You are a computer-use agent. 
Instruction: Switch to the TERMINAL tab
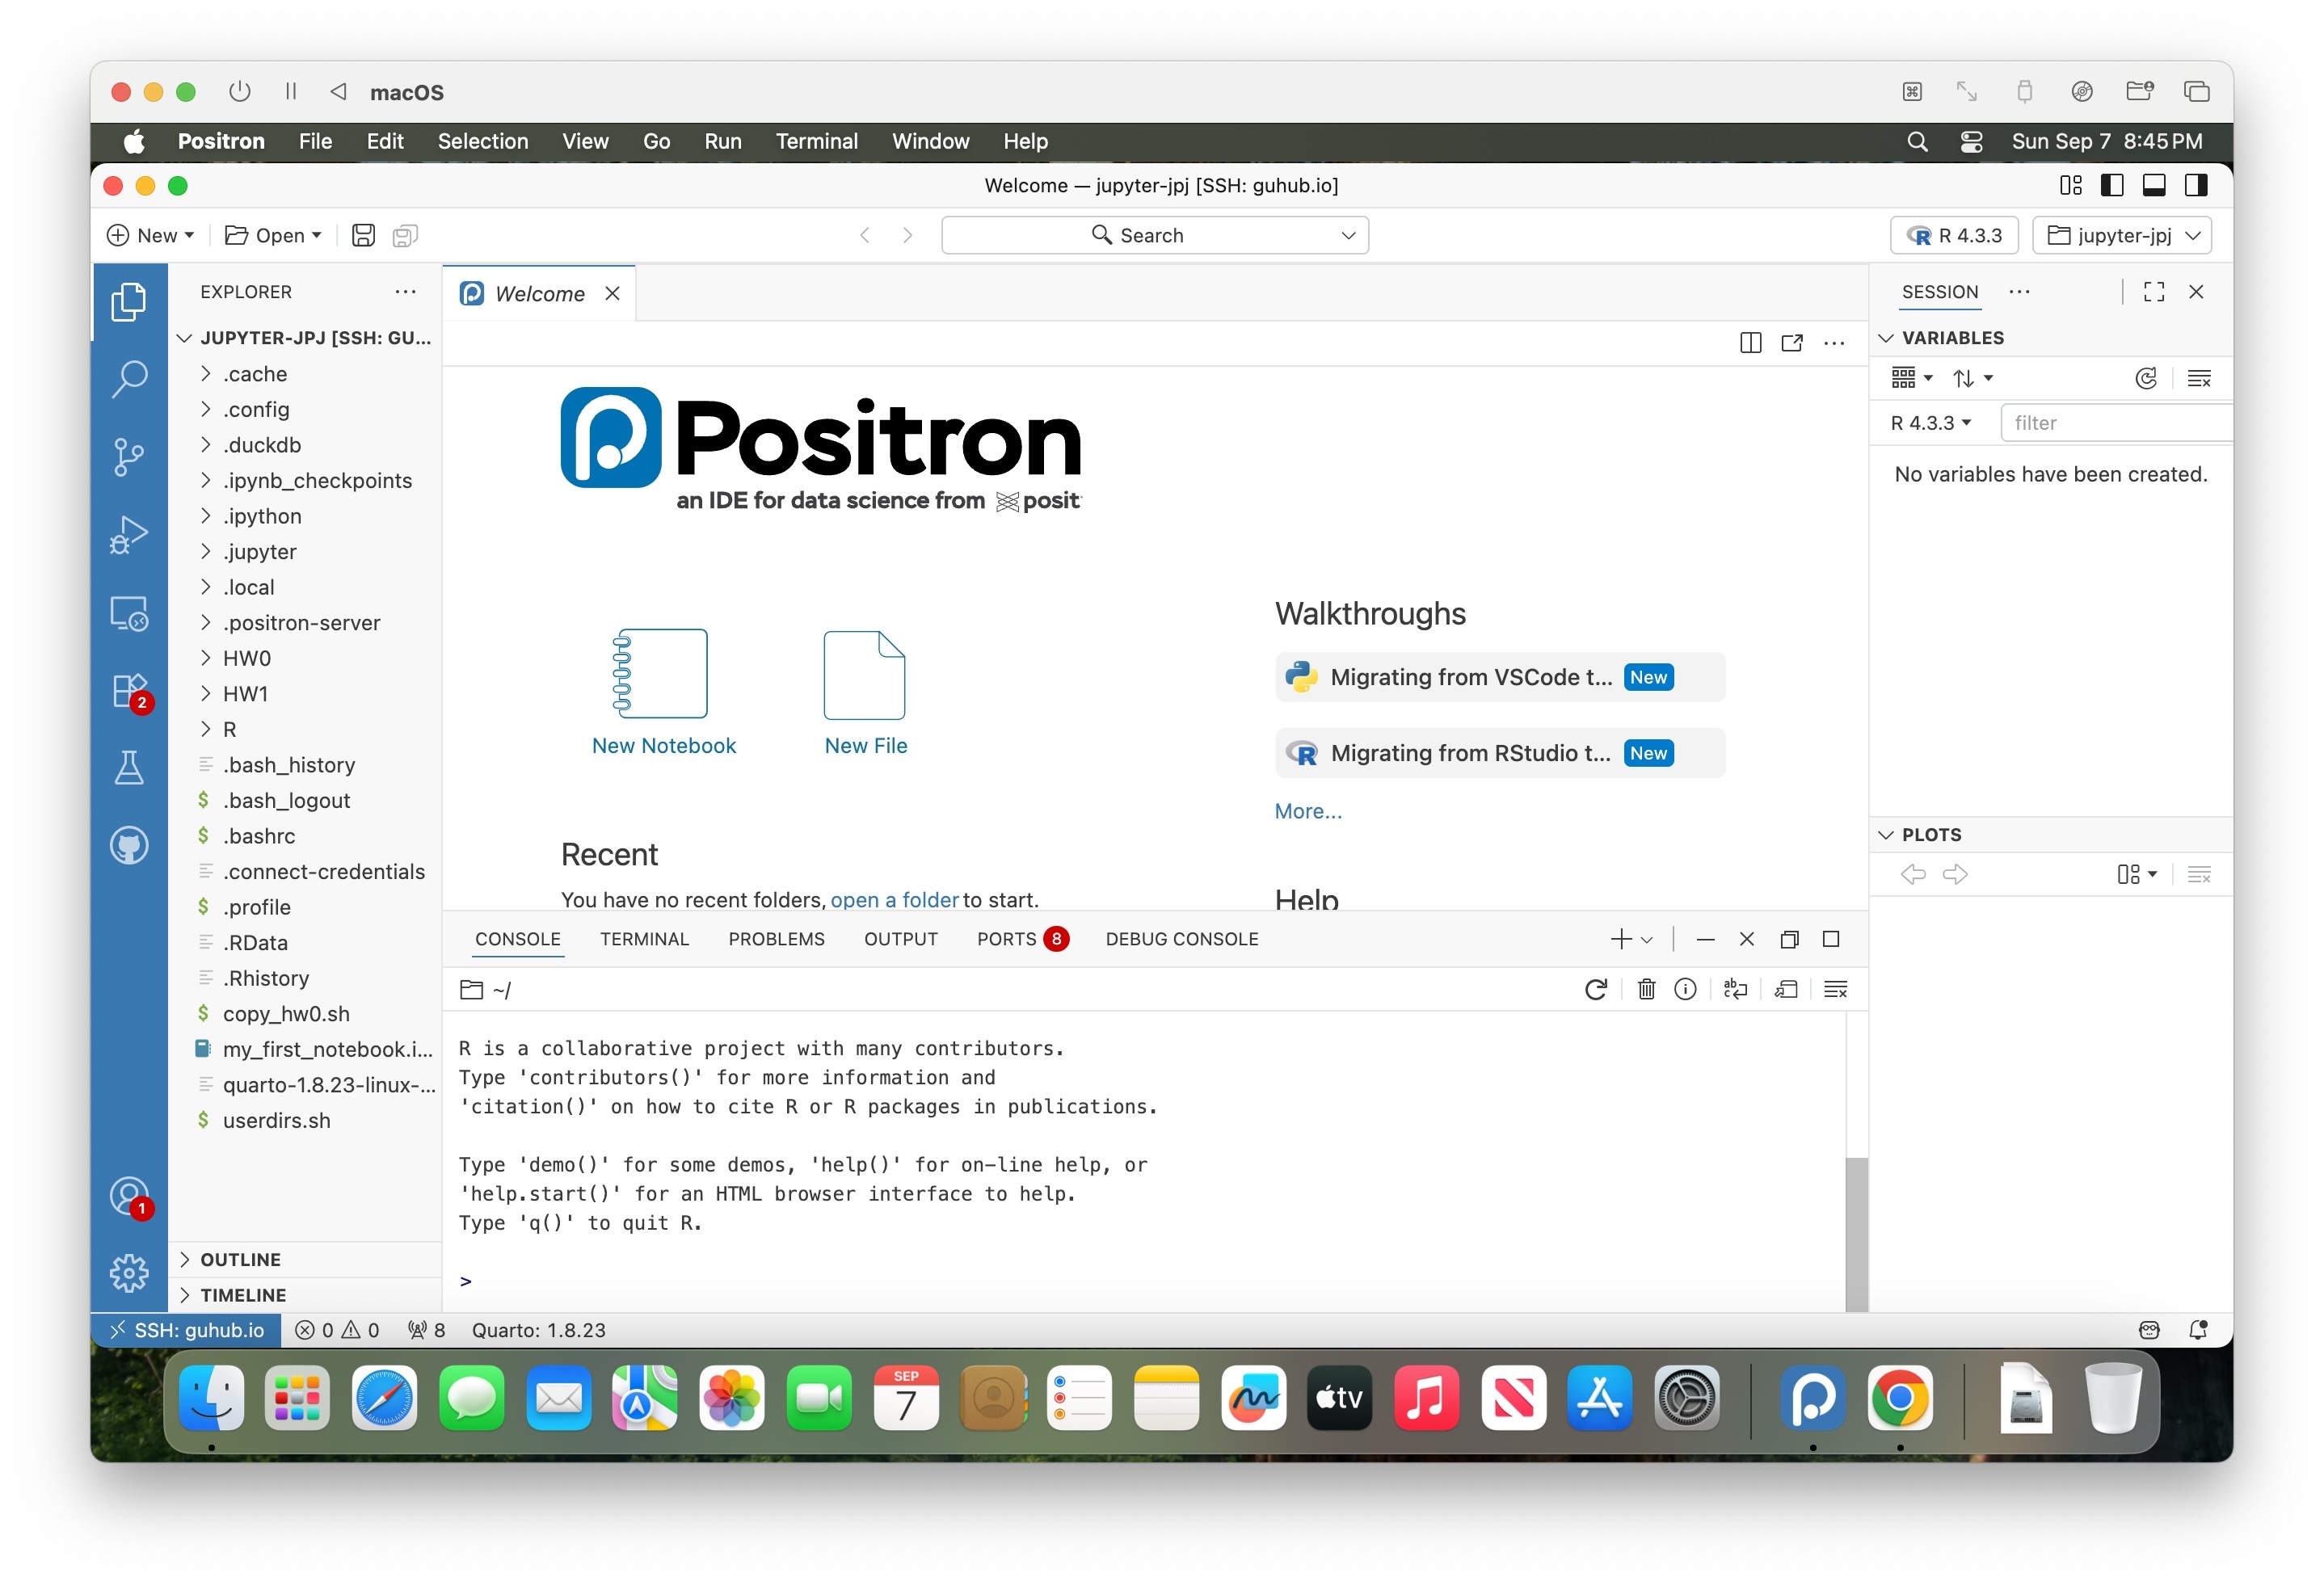[x=644, y=938]
